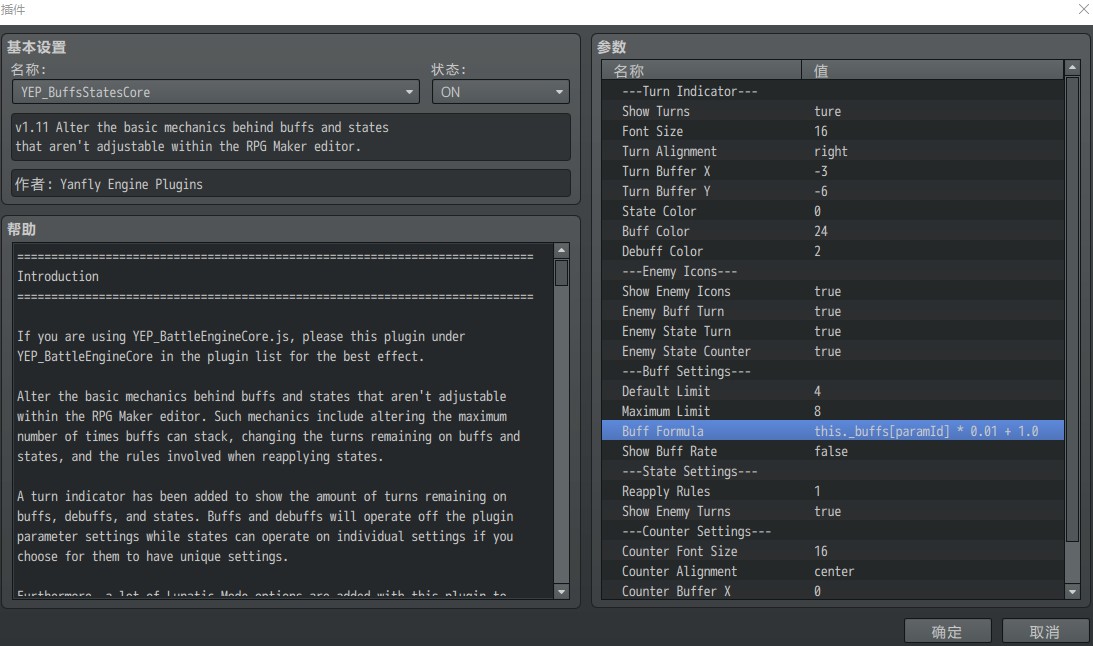Image resolution: width=1093 pixels, height=646 pixels.
Task: Click the parameter list scroll down arrow
Action: pos(1072,592)
